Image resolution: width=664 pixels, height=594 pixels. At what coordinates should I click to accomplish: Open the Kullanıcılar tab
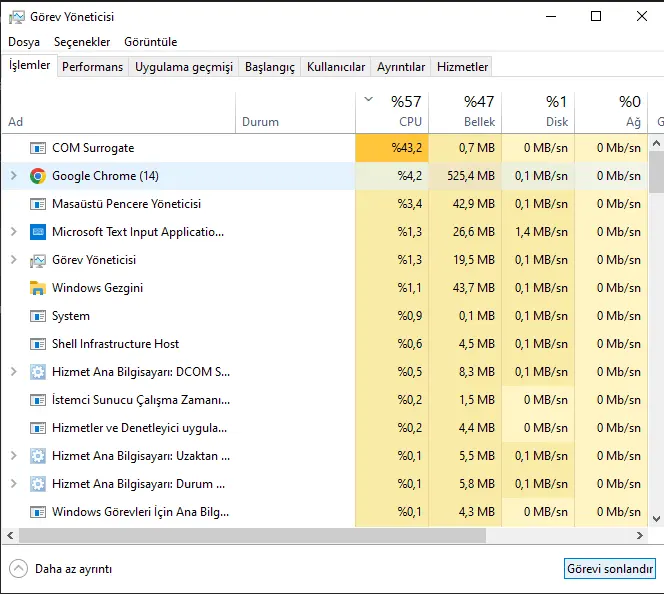point(336,67)
